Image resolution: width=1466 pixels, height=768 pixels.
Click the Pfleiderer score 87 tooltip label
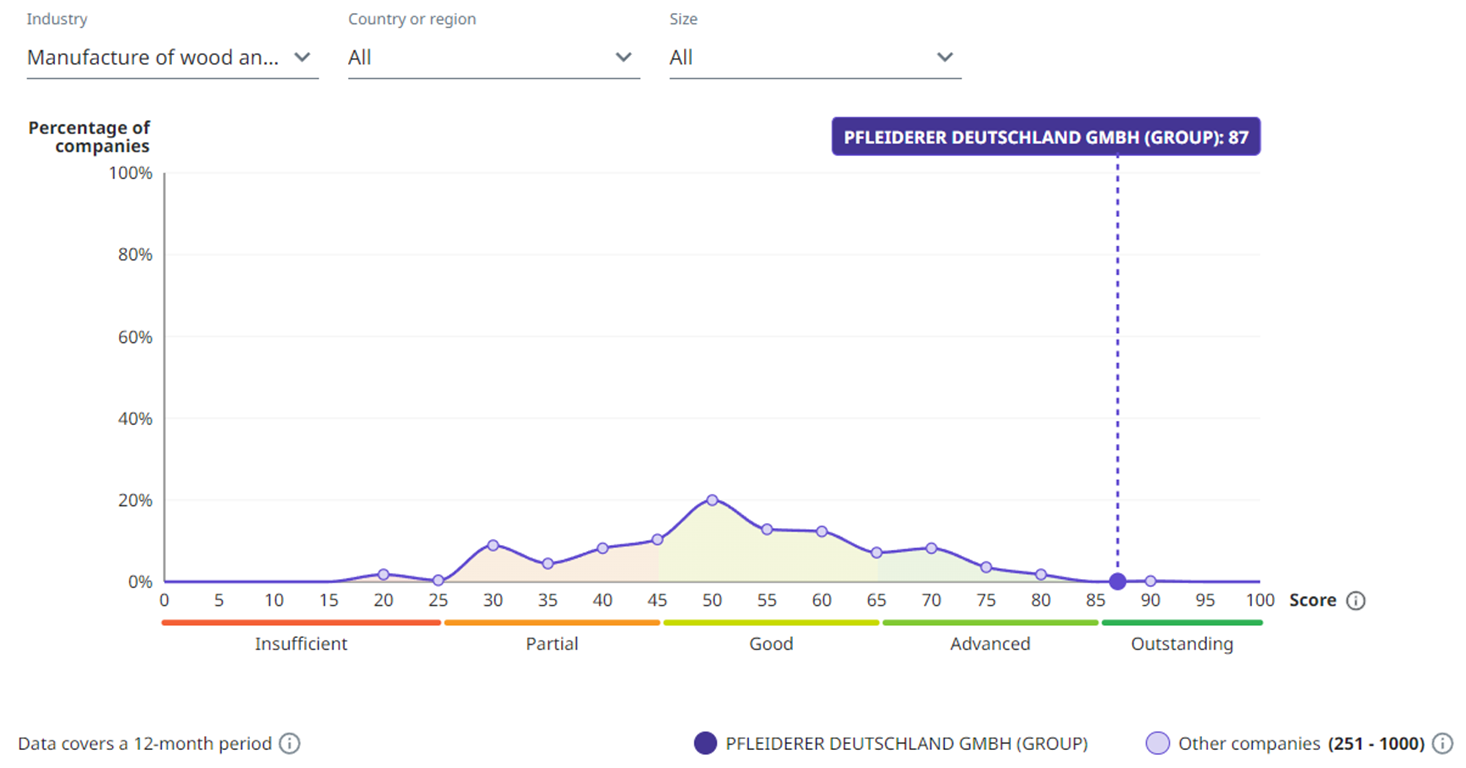click(x=1046, y=137)
